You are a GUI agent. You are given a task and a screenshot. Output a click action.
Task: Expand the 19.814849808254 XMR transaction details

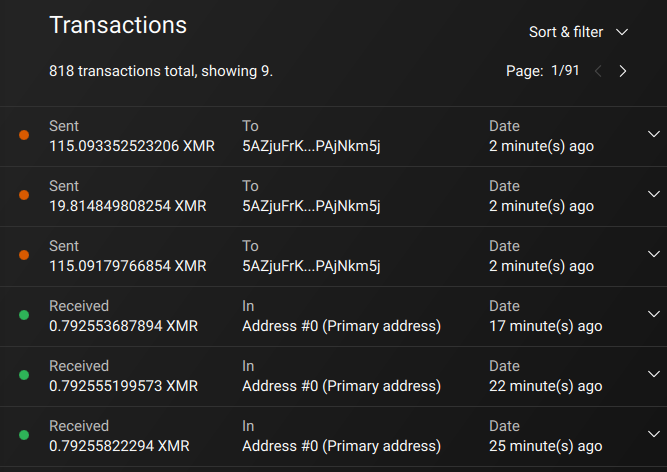pos(654,194)
